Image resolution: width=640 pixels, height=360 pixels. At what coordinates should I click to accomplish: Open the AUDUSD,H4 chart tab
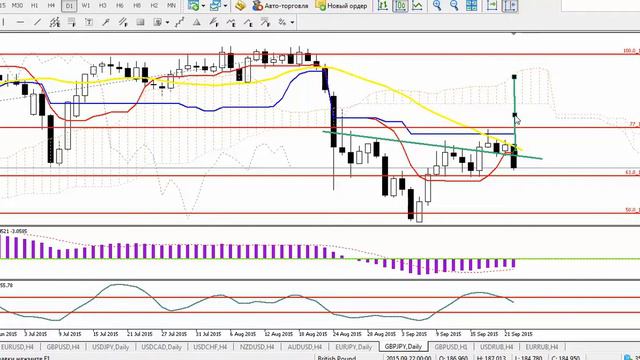(305, 347)
